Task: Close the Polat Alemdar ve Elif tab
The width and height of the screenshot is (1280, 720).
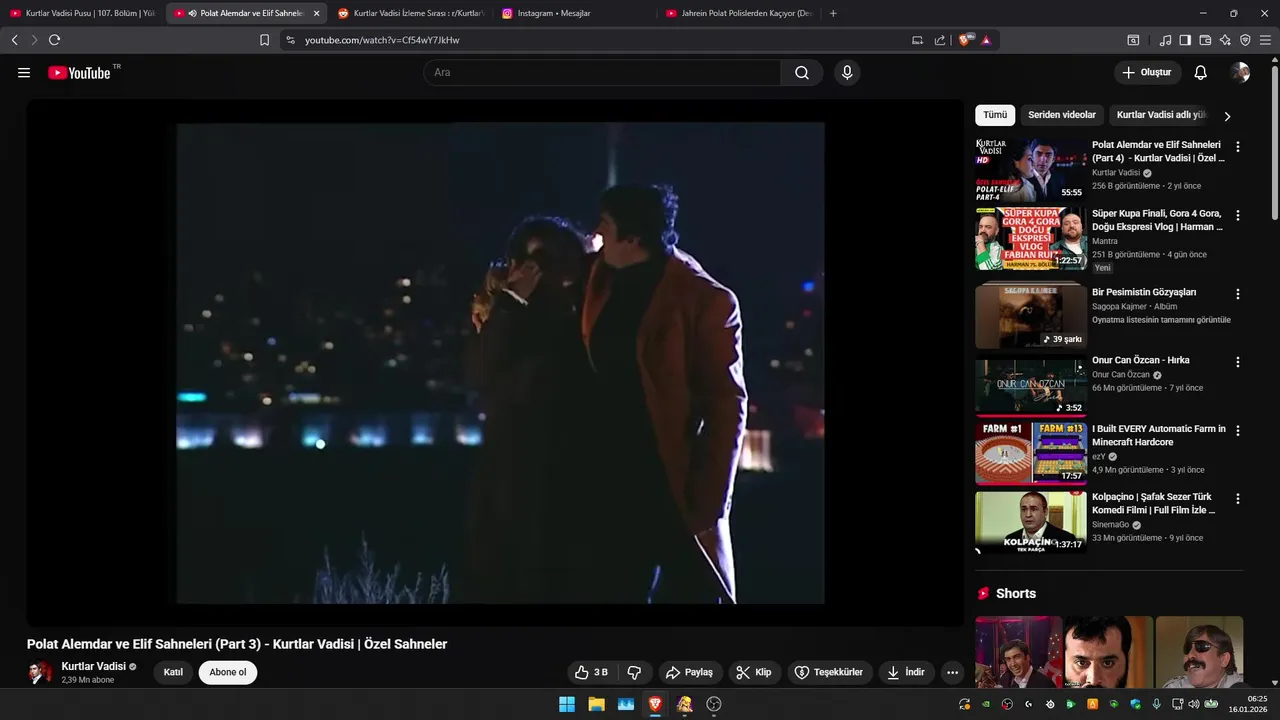Action: [x=317, y=13]
